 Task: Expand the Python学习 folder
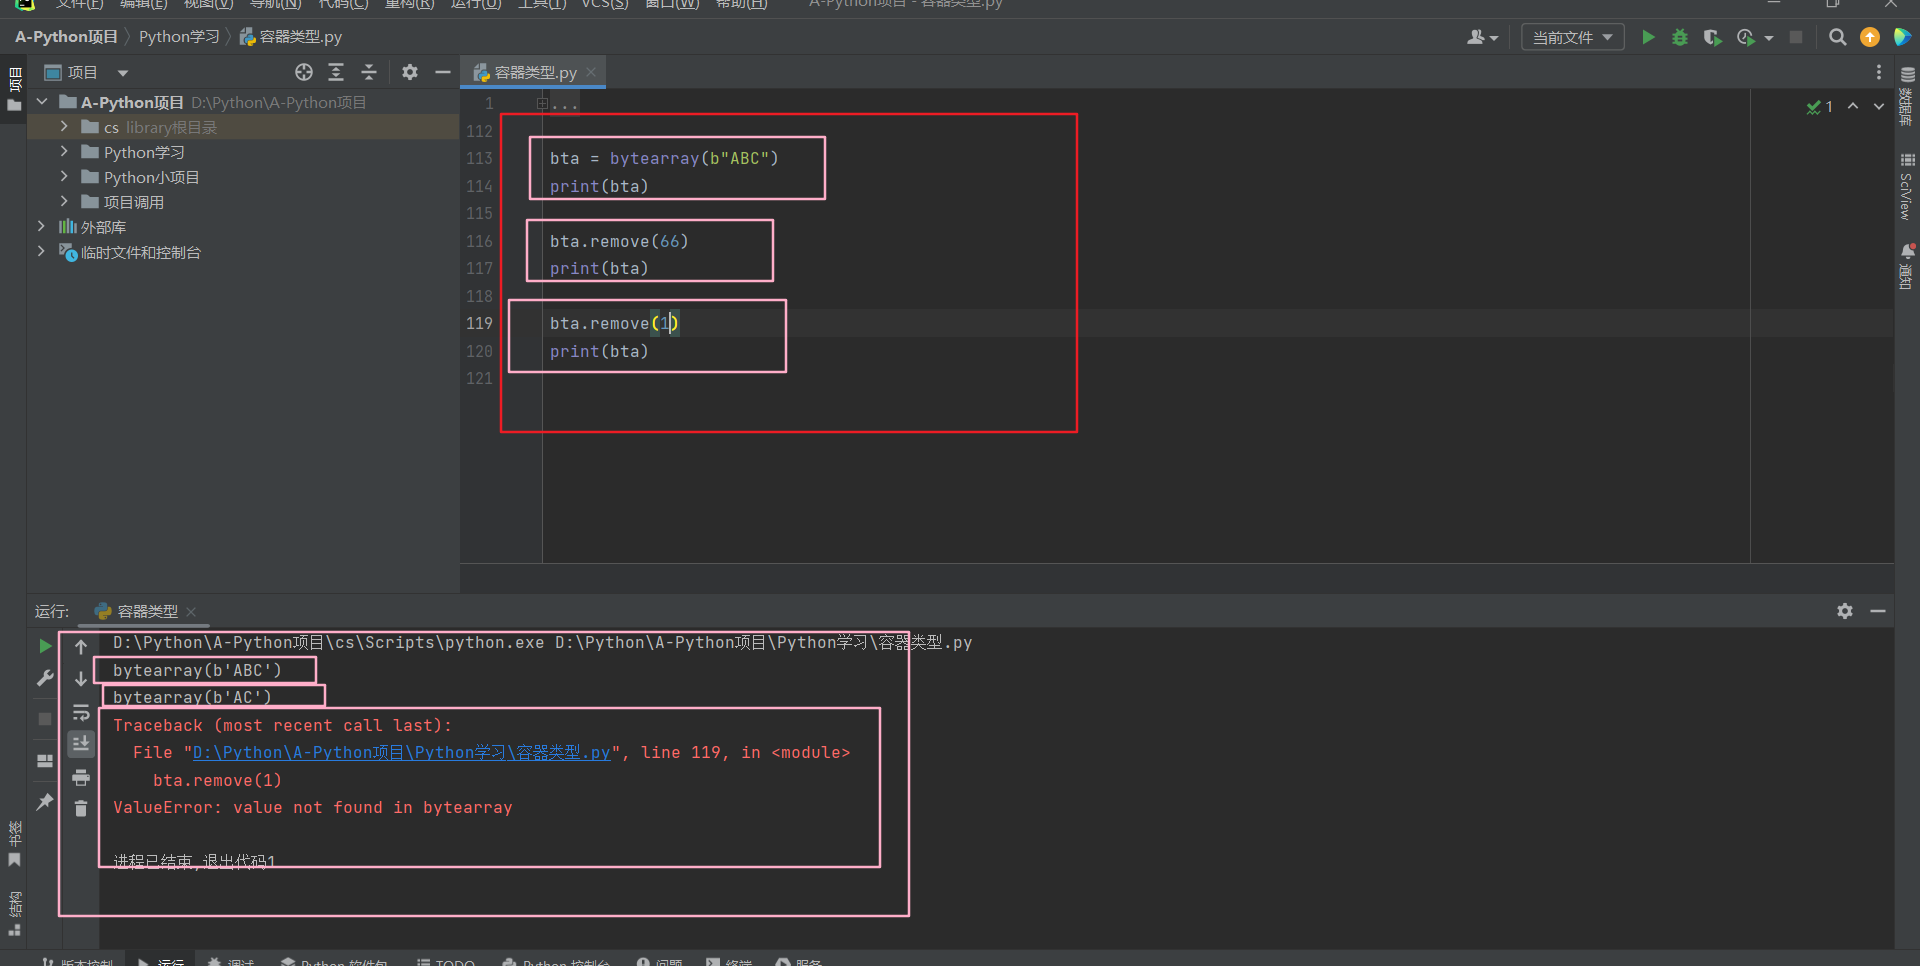pyautogui.click(x=64, y=152)
